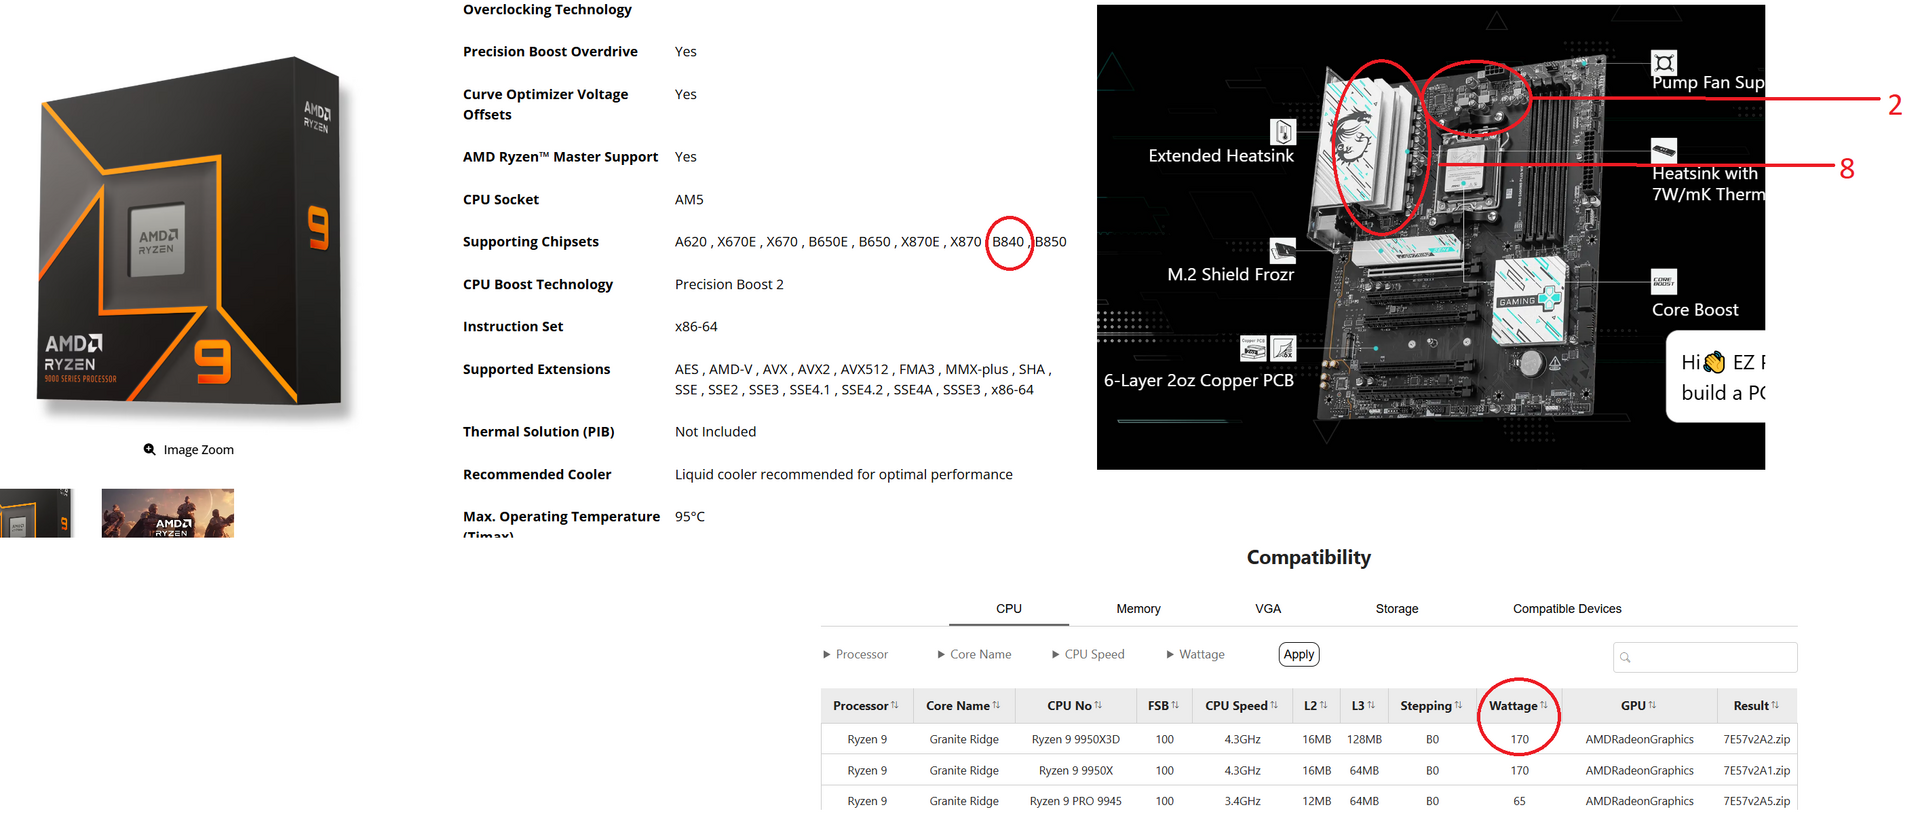The height and width of the screenshot is (820, 1920).
Task: Download the 7E57v2A1.zip result file
Action: (1756, 771)
